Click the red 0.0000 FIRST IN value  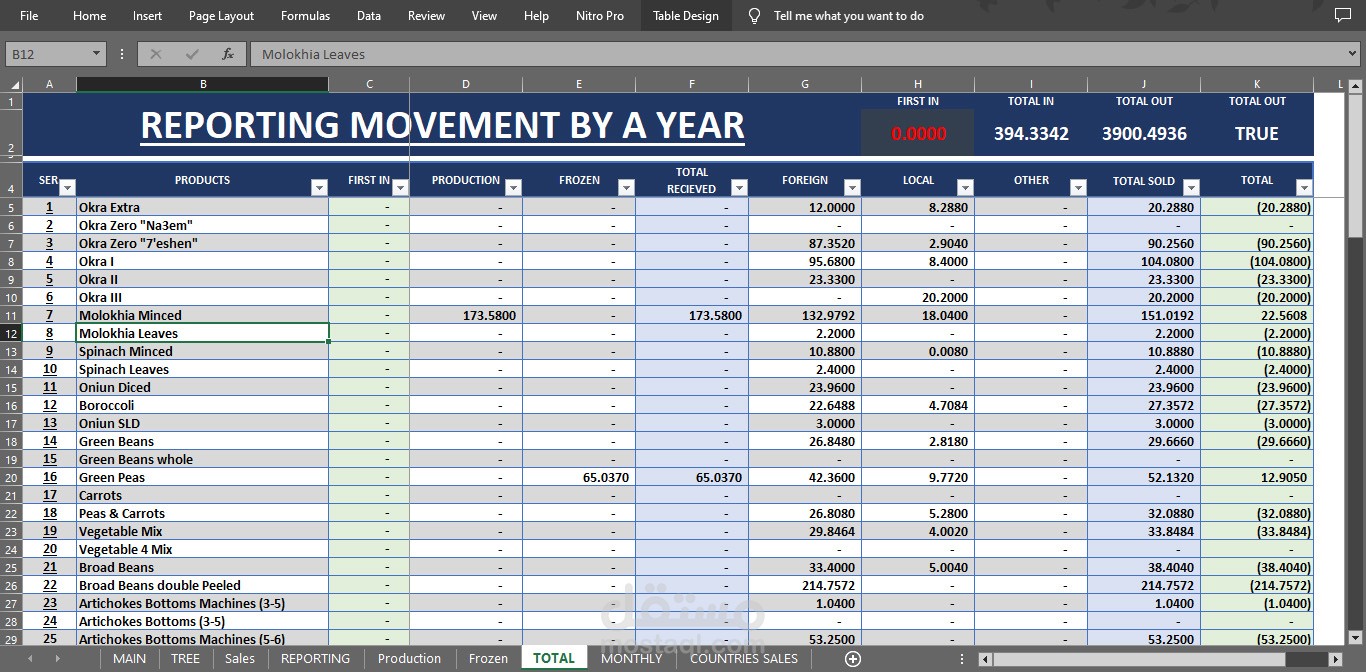[x=918, y=134]
